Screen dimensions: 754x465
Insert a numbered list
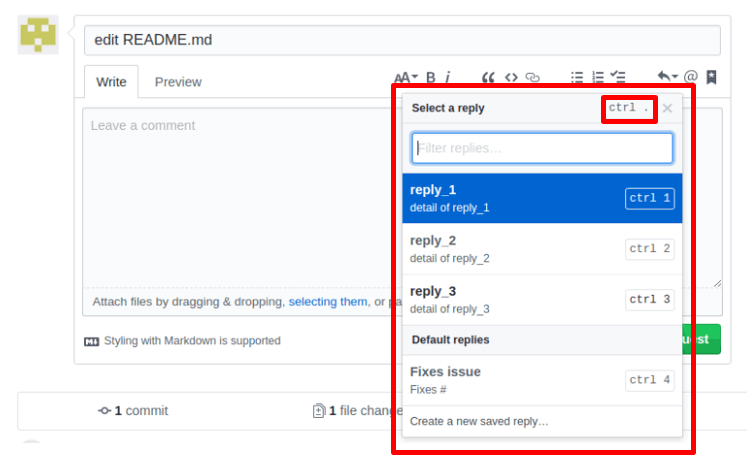(x=598, y=77)
